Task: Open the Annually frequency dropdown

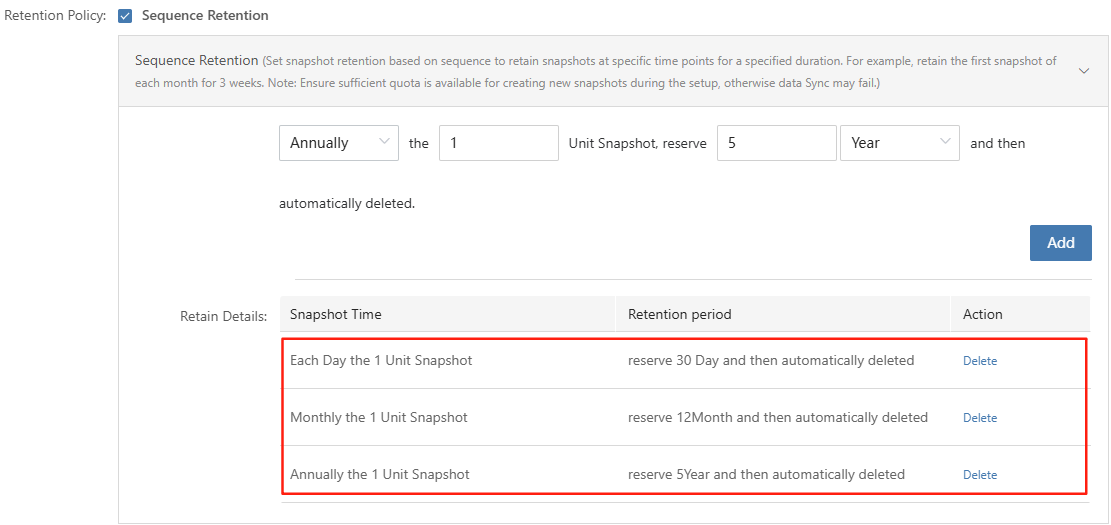Action: [339, 143]
